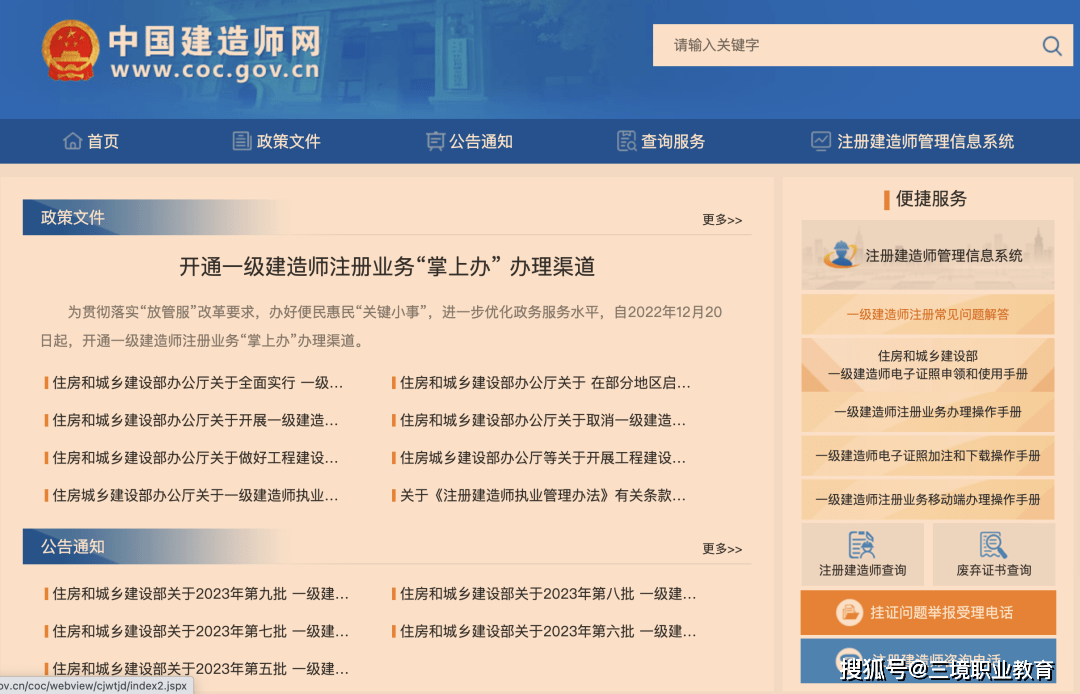Viewport: 1080px width, 694px height.
Task: Click the chart icon beside 注册建造师管理信息系统 in navbar
Action: click(822, 140)
